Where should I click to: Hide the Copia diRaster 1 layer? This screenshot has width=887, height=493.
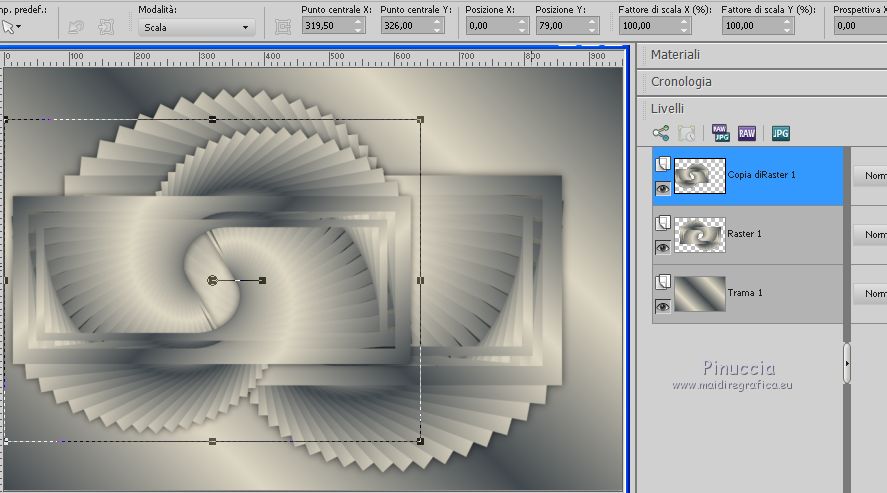662,188
